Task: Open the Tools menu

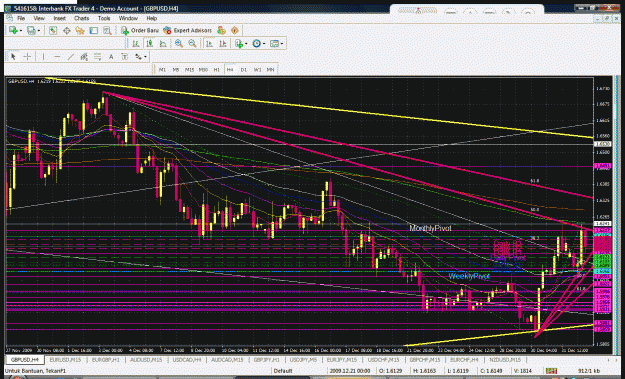Action: click(x=104, y=18)
